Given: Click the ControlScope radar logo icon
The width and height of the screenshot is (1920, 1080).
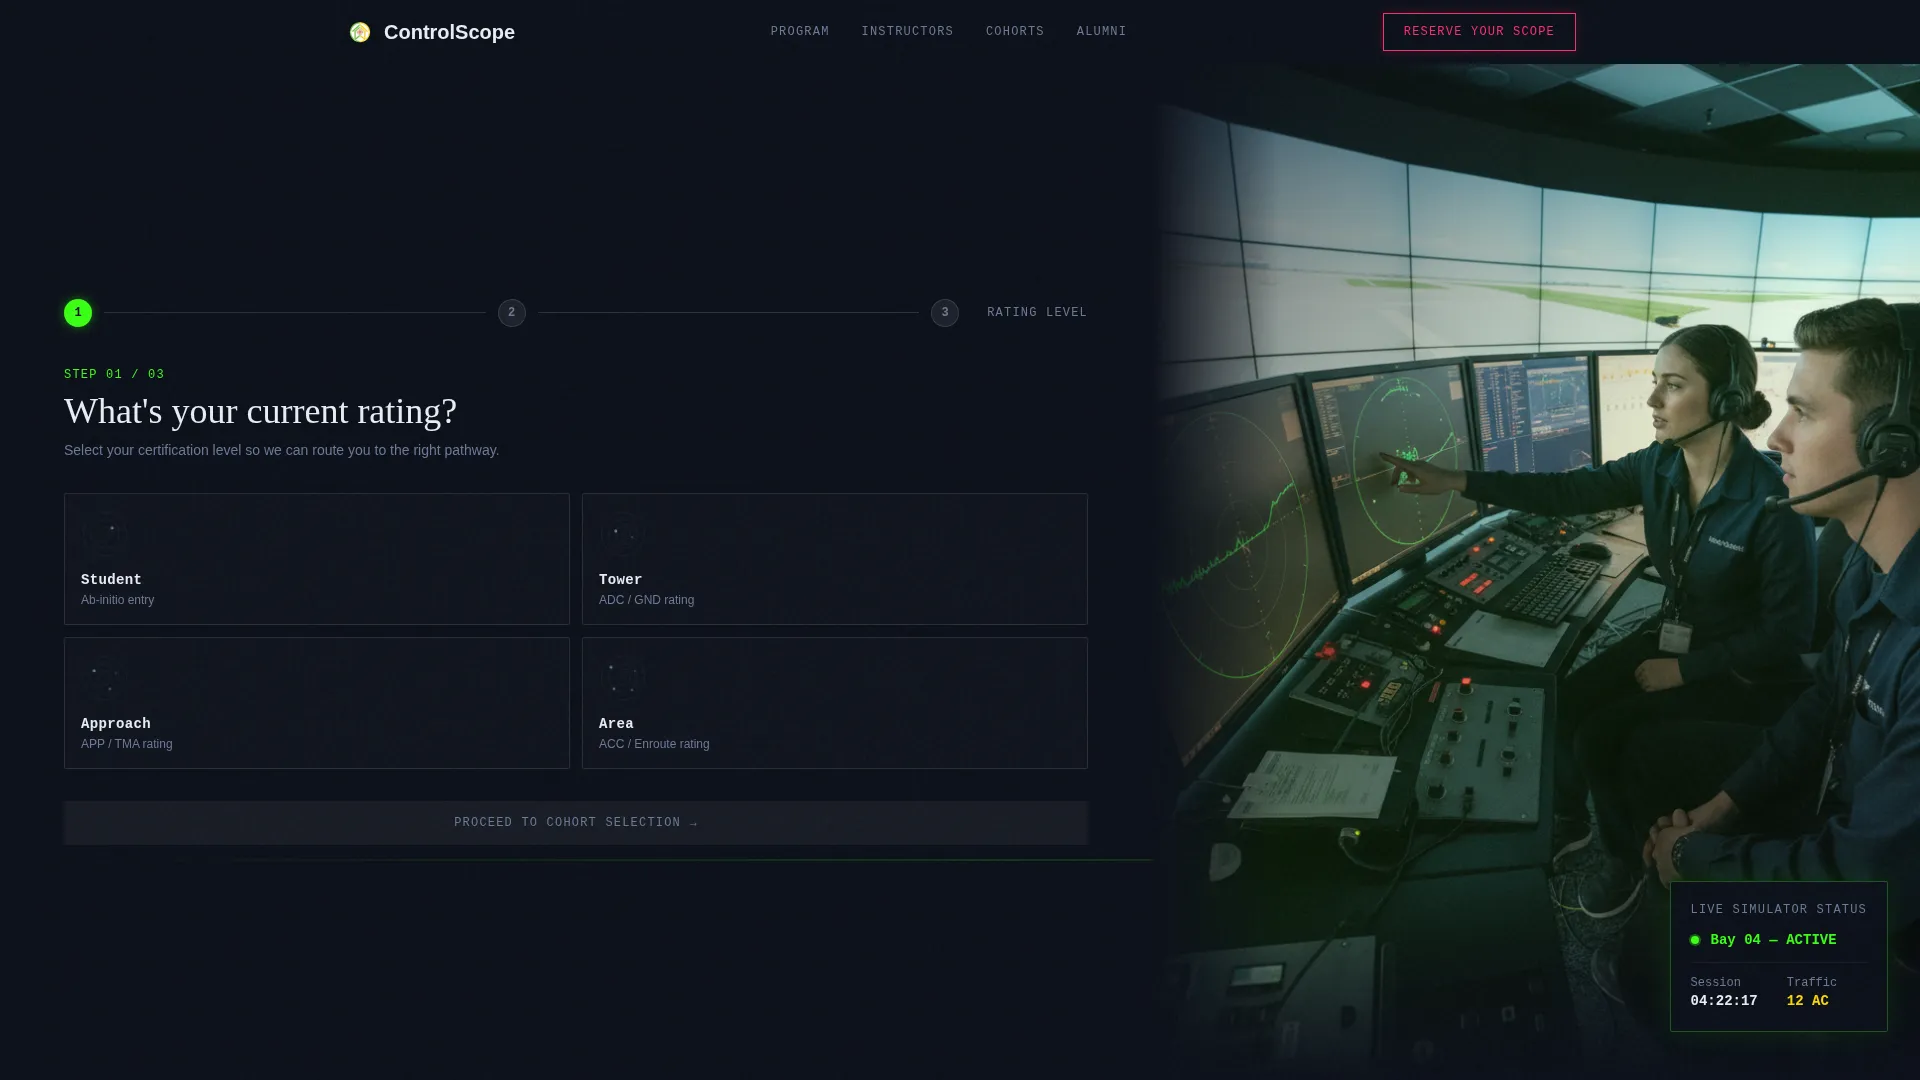Looking at the screenshot, I should pos(360,32).
